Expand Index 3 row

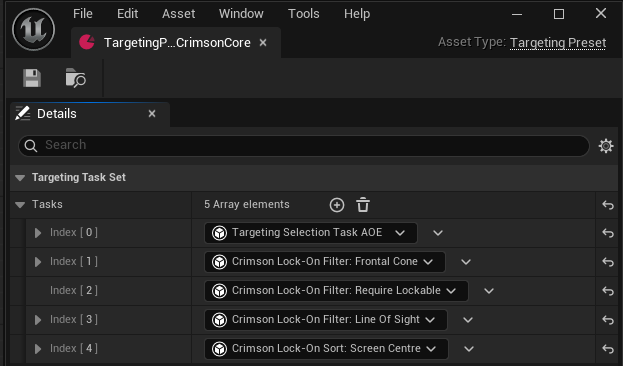(38, 320)
